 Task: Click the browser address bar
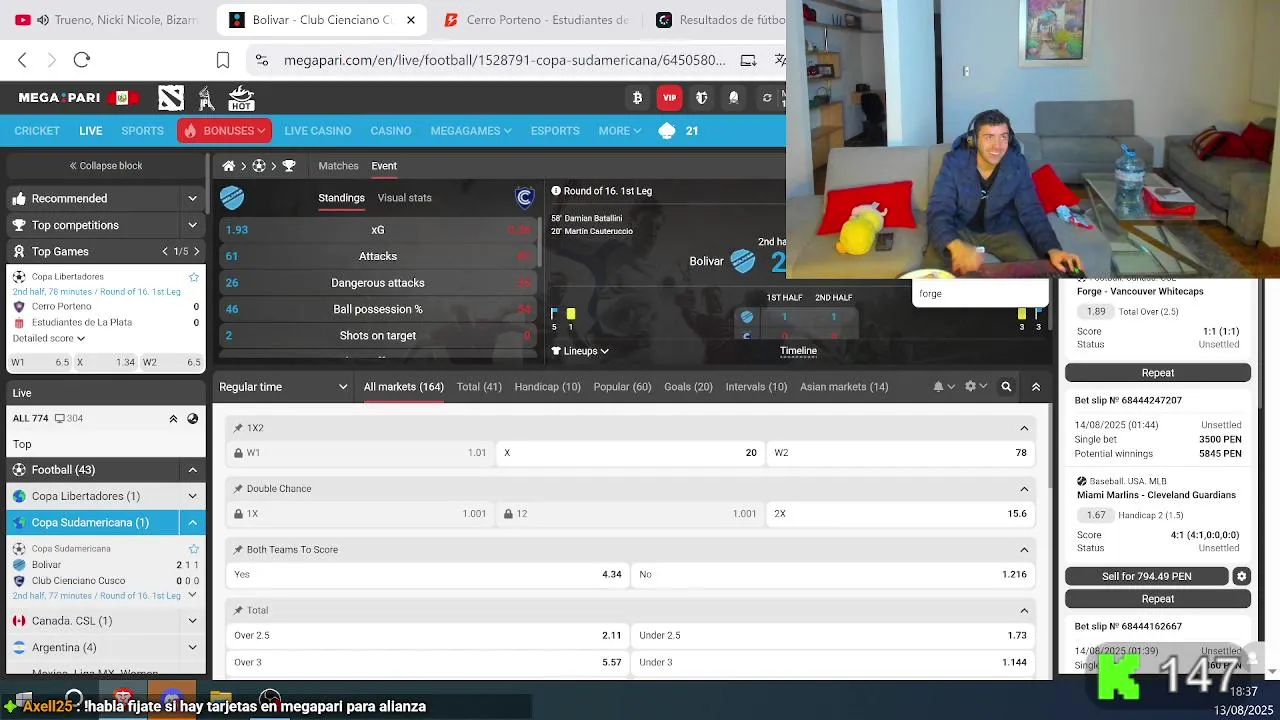click(x=504, y=60)
